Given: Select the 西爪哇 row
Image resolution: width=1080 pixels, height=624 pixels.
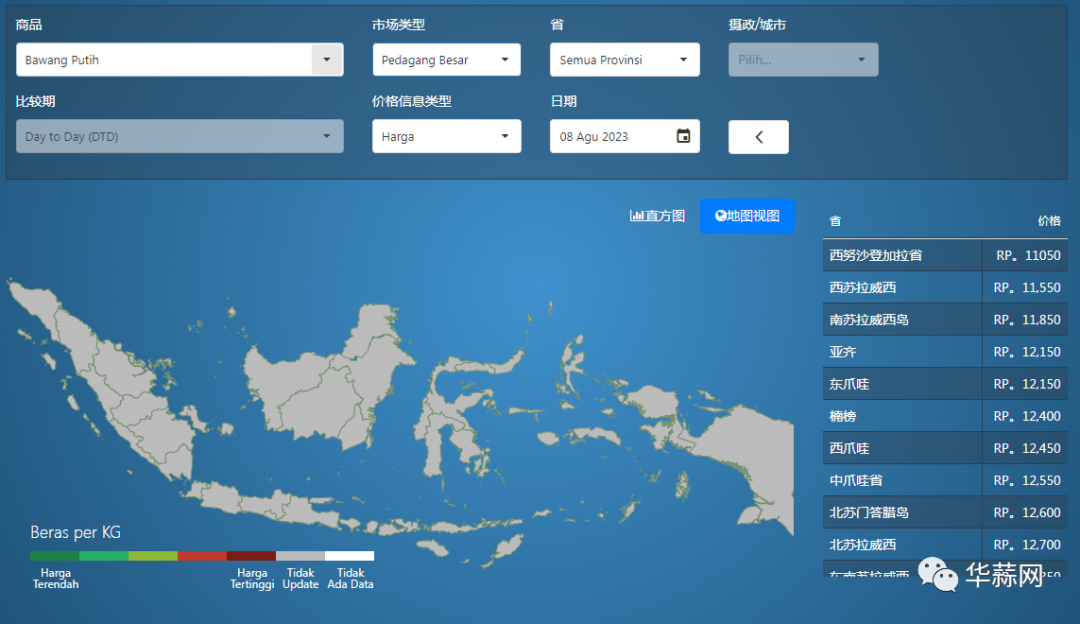Looking at the screenshot, I should coord(945,448).
